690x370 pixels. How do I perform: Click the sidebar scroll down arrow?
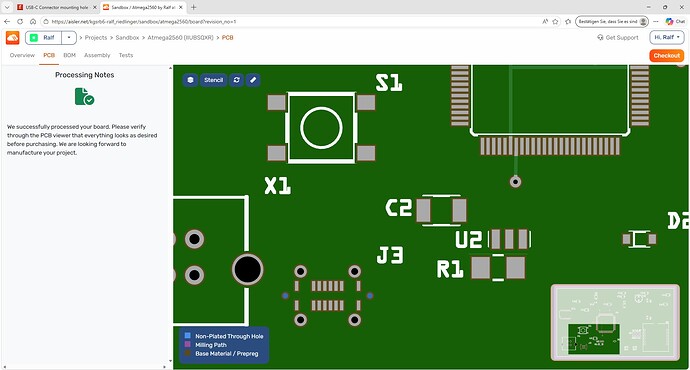(x=170, y=361)
